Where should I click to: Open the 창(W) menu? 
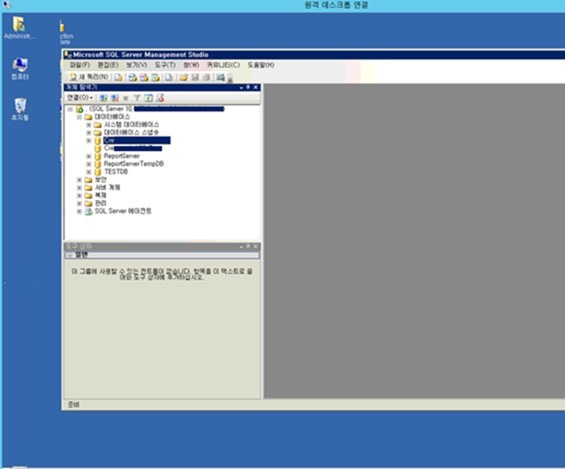(x=191, y=65)
